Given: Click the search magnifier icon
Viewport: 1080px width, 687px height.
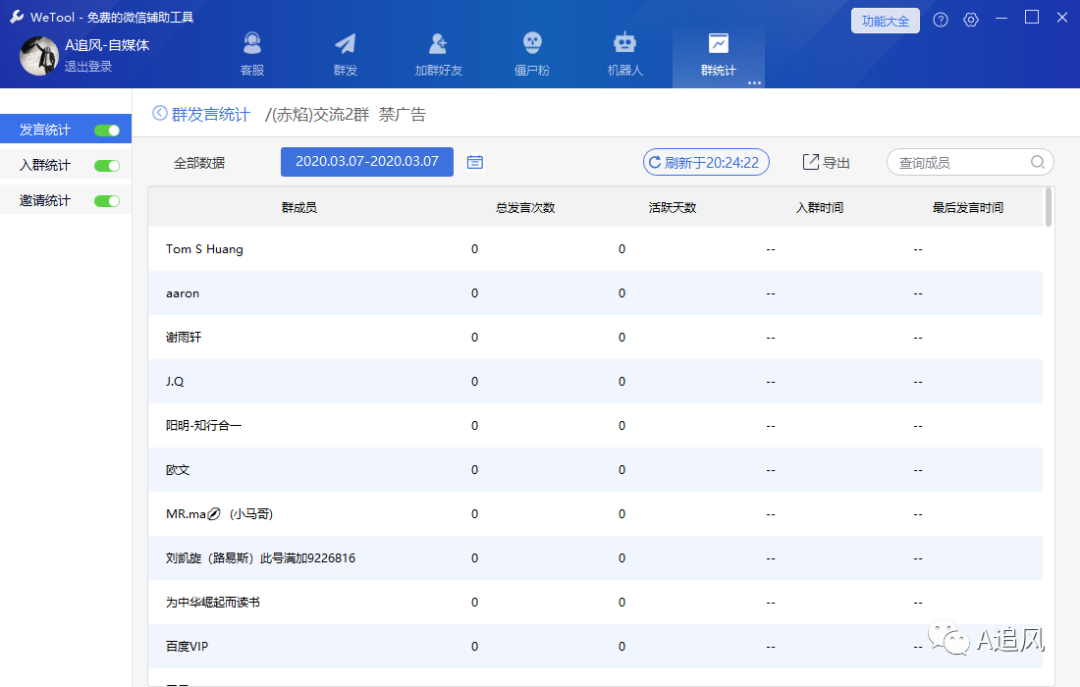Looking at the screenshot, I should coord(1037,162).
